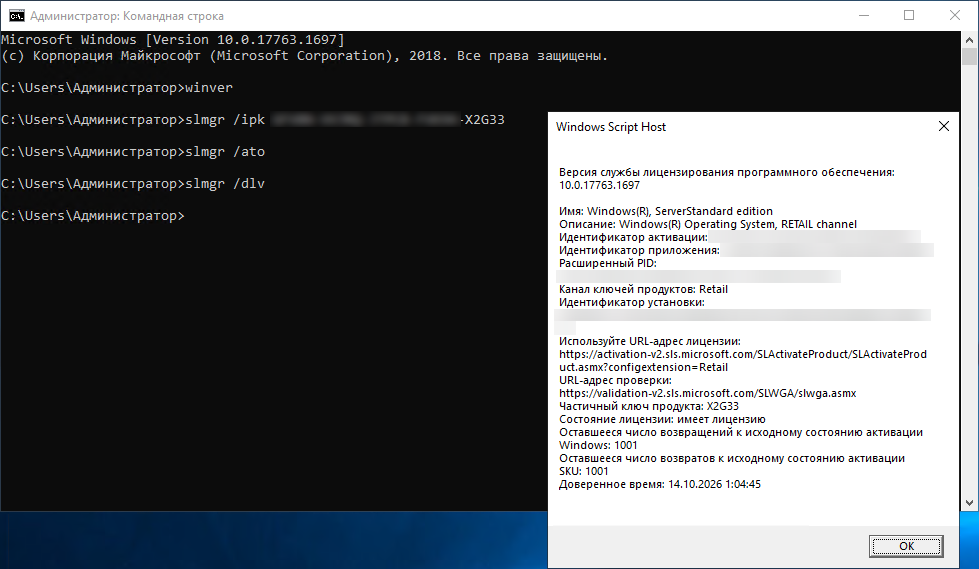The image size is (979, 569).
Task: Click the 'Состояние лицензии: имеет лицензию' line
Action: click(662, 420)
